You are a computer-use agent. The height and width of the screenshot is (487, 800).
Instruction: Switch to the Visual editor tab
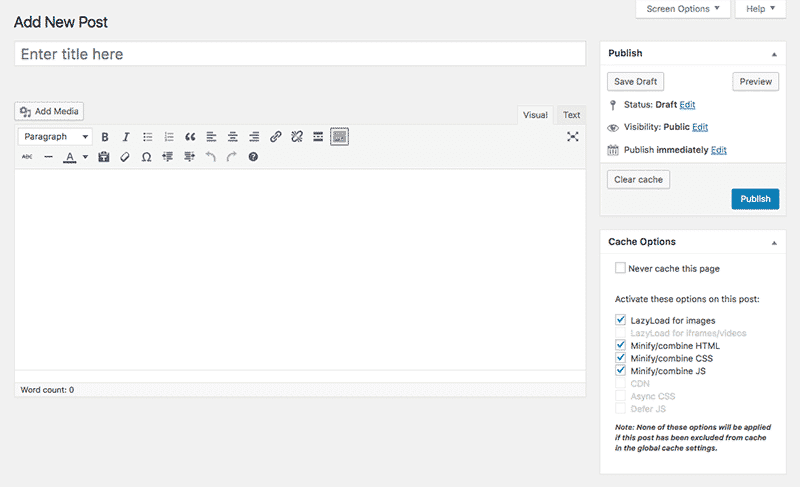point(535,115)
